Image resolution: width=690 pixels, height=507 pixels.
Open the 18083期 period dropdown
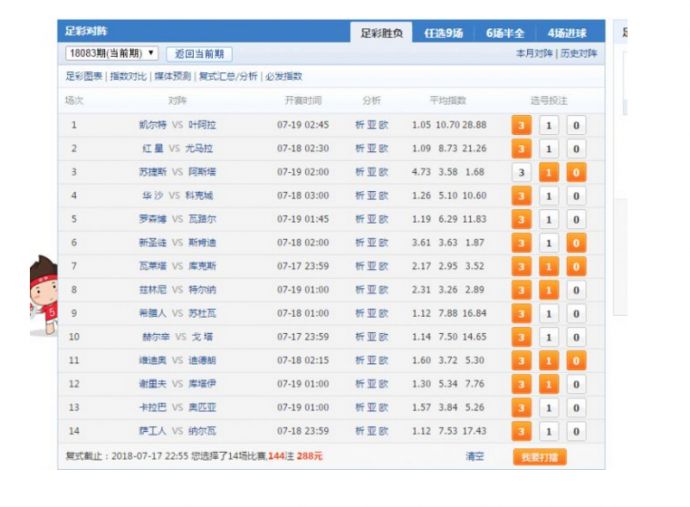tap(112, 53)
